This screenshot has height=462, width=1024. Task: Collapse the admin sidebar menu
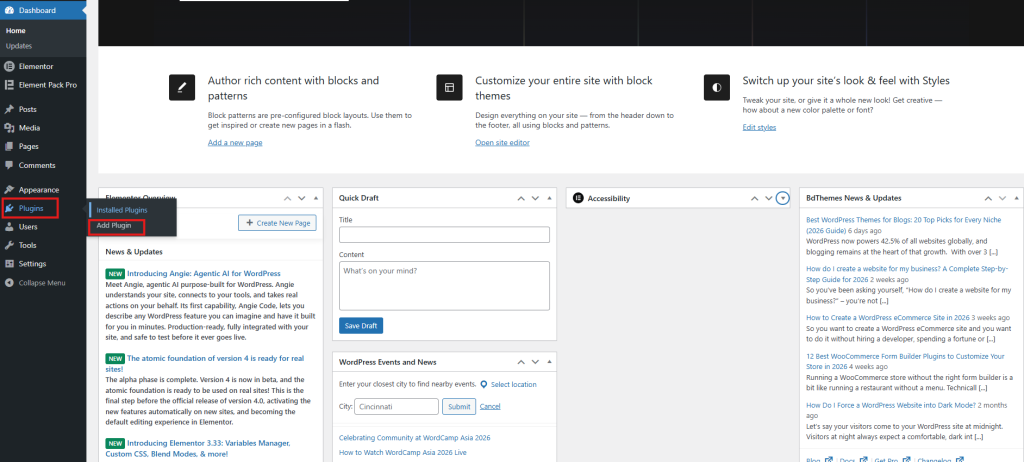(x=43, y=283)
